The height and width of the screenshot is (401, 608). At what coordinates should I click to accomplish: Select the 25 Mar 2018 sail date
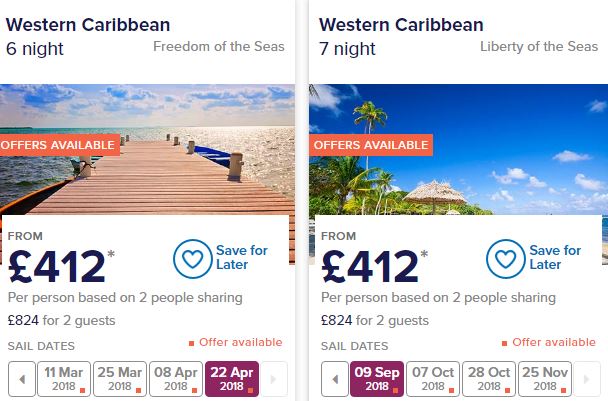(120, 379)
